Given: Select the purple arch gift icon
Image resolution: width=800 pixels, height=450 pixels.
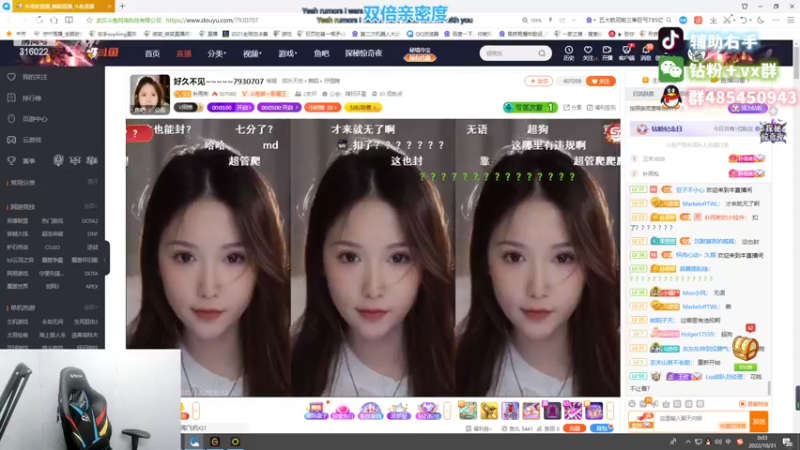Looking at the screenshot, I should 552,411.
